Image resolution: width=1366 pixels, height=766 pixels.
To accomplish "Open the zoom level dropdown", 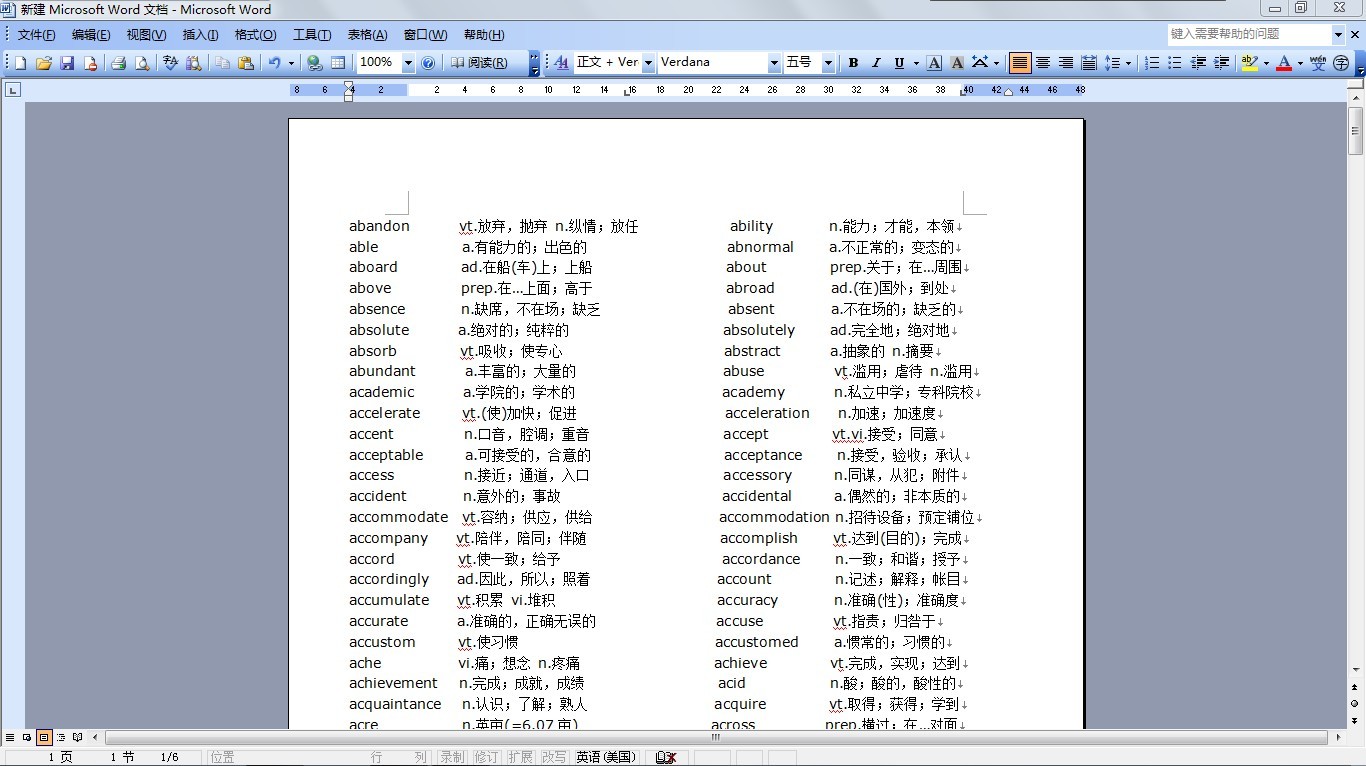I will click(x=408, y=62).
